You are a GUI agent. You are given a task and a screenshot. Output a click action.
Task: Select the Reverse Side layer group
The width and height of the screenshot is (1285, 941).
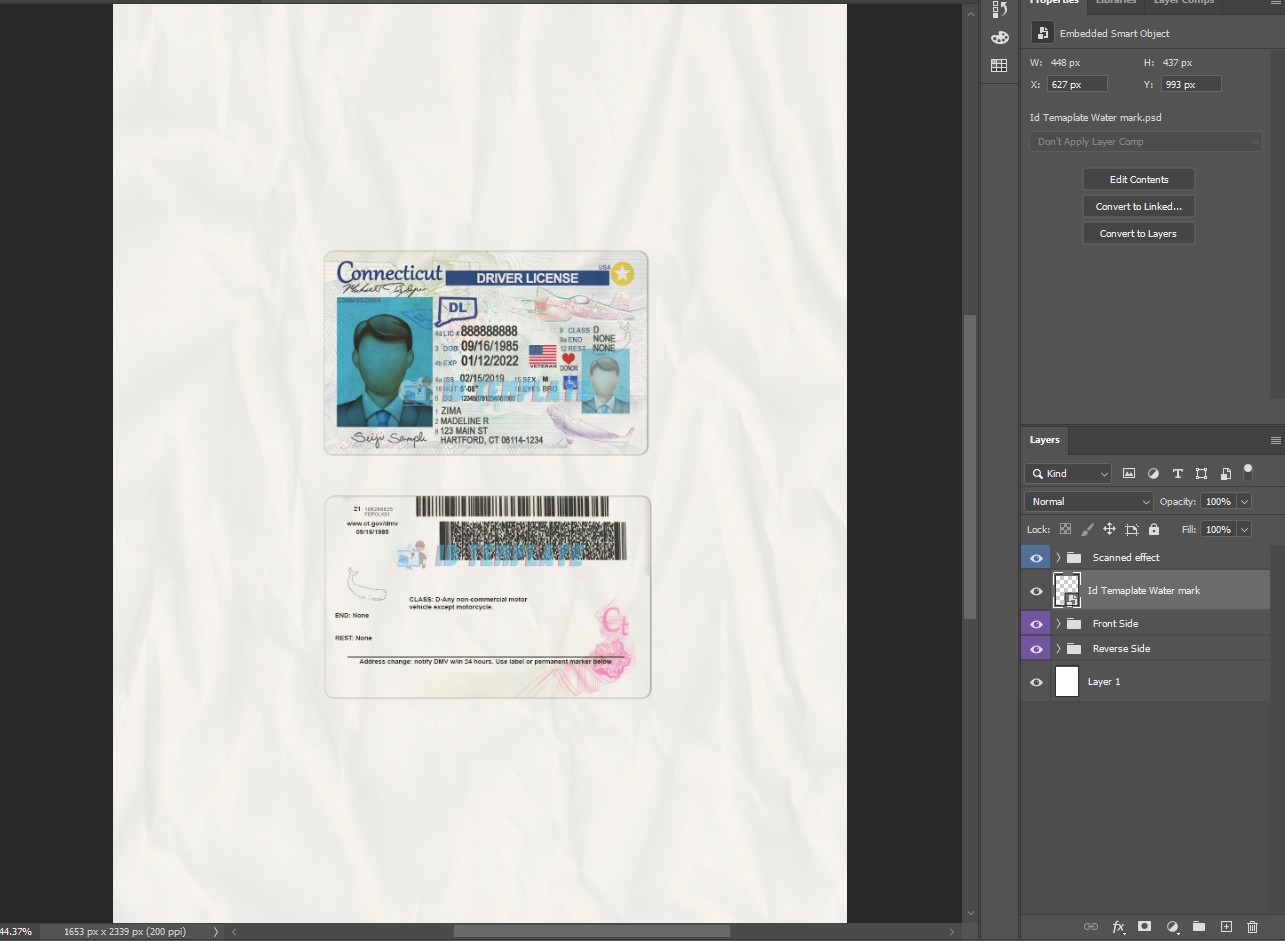(1145, 648)
